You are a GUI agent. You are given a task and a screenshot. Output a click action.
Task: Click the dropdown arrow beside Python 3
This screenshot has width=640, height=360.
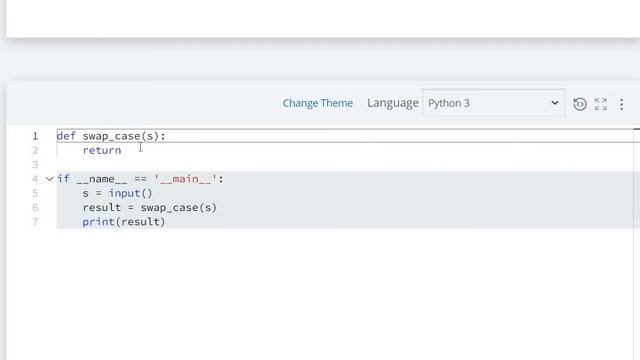pos(555,103)
